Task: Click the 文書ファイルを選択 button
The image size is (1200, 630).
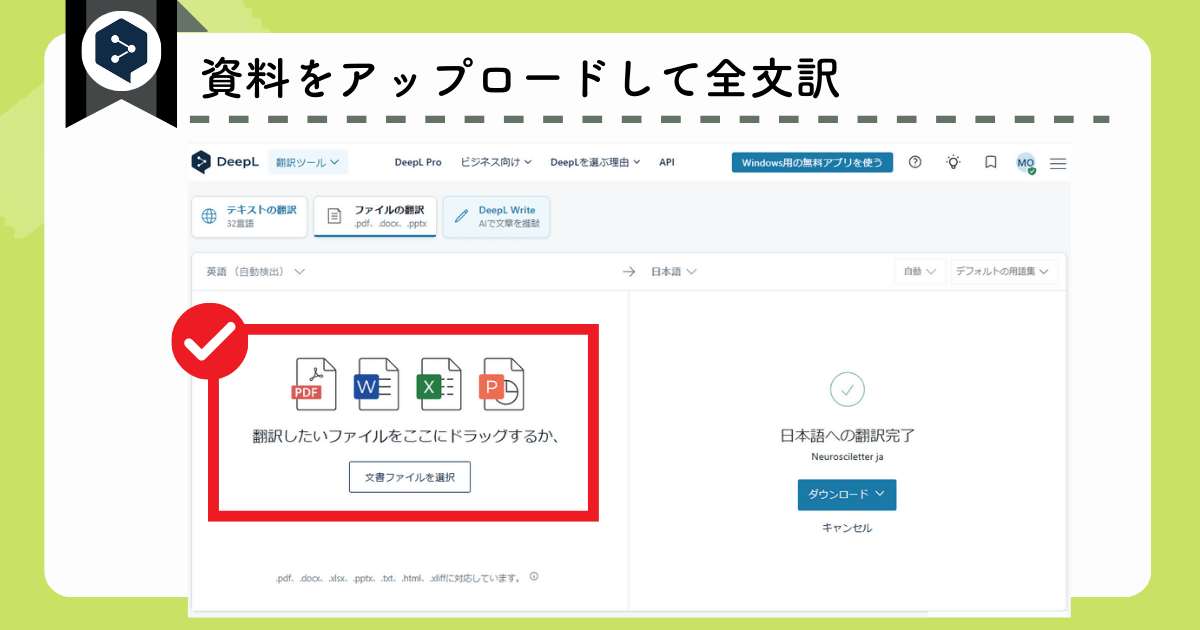Action: [410, 478]
